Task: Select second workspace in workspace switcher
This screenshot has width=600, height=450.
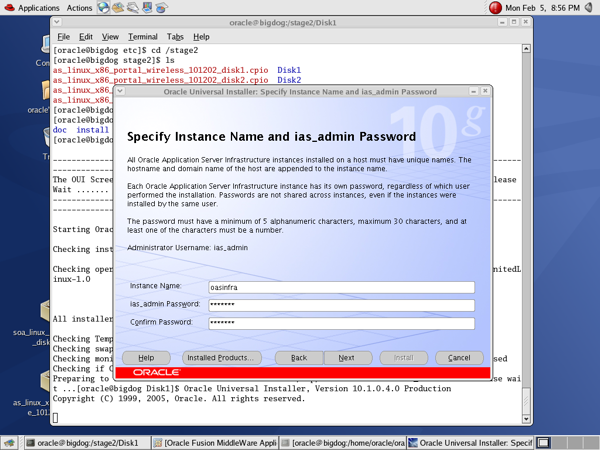Action: [x=558, y=443]
